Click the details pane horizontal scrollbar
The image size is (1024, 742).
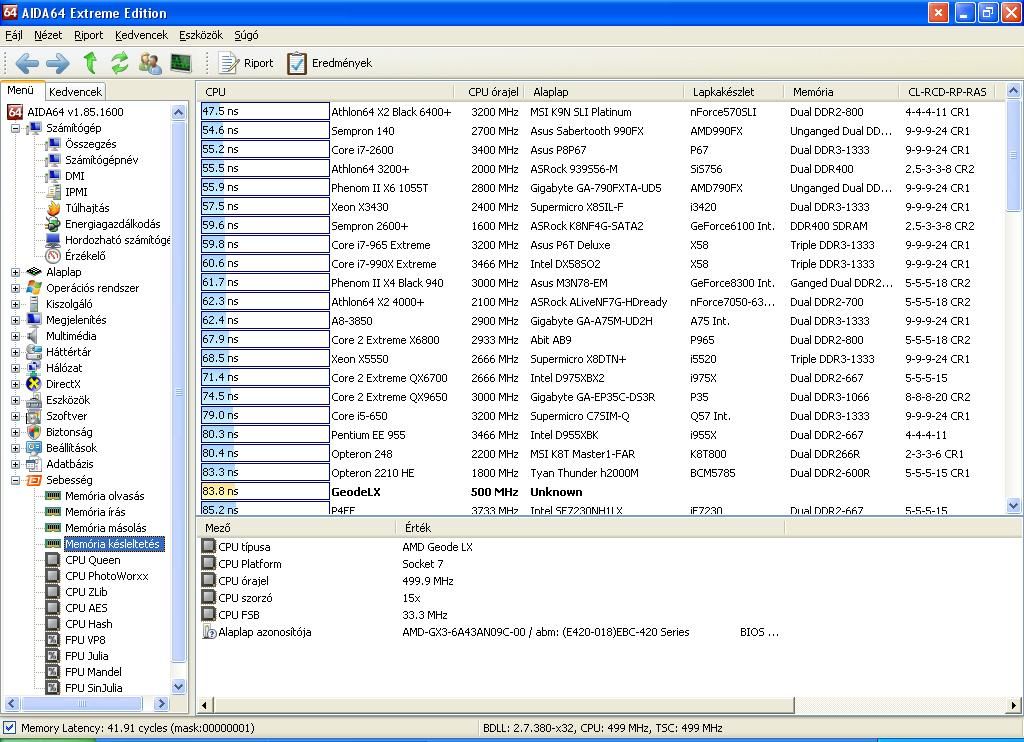(503, 705)
